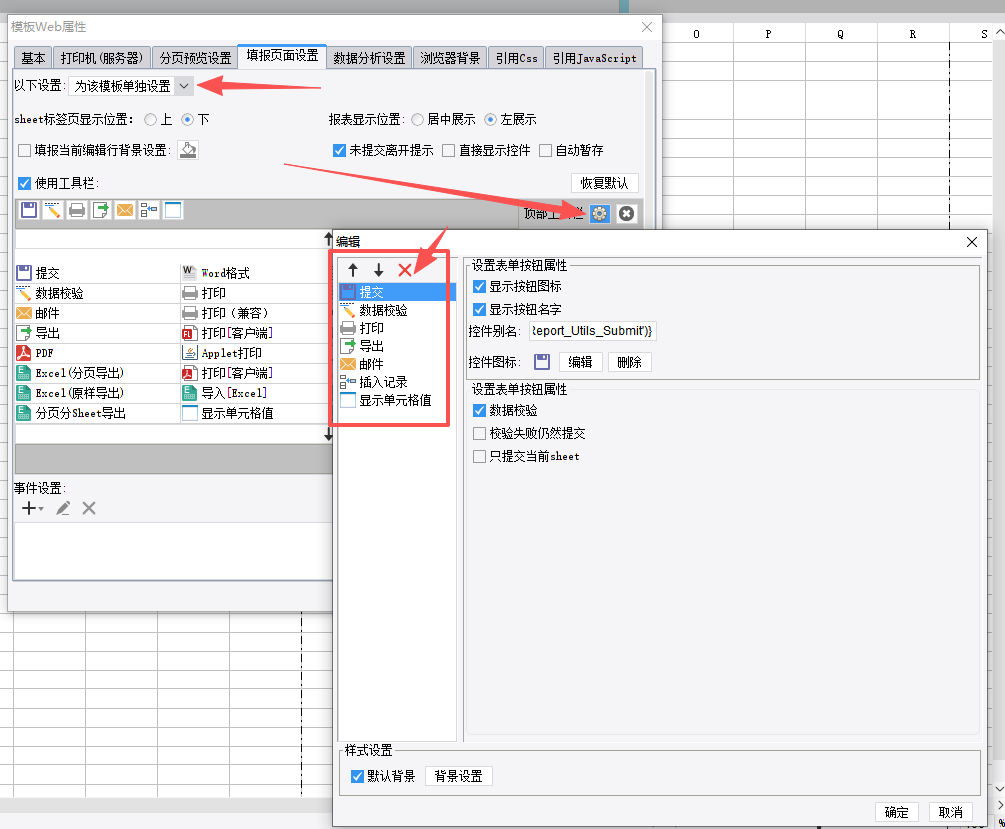Select 左展示 radio button

pos(490,119)
